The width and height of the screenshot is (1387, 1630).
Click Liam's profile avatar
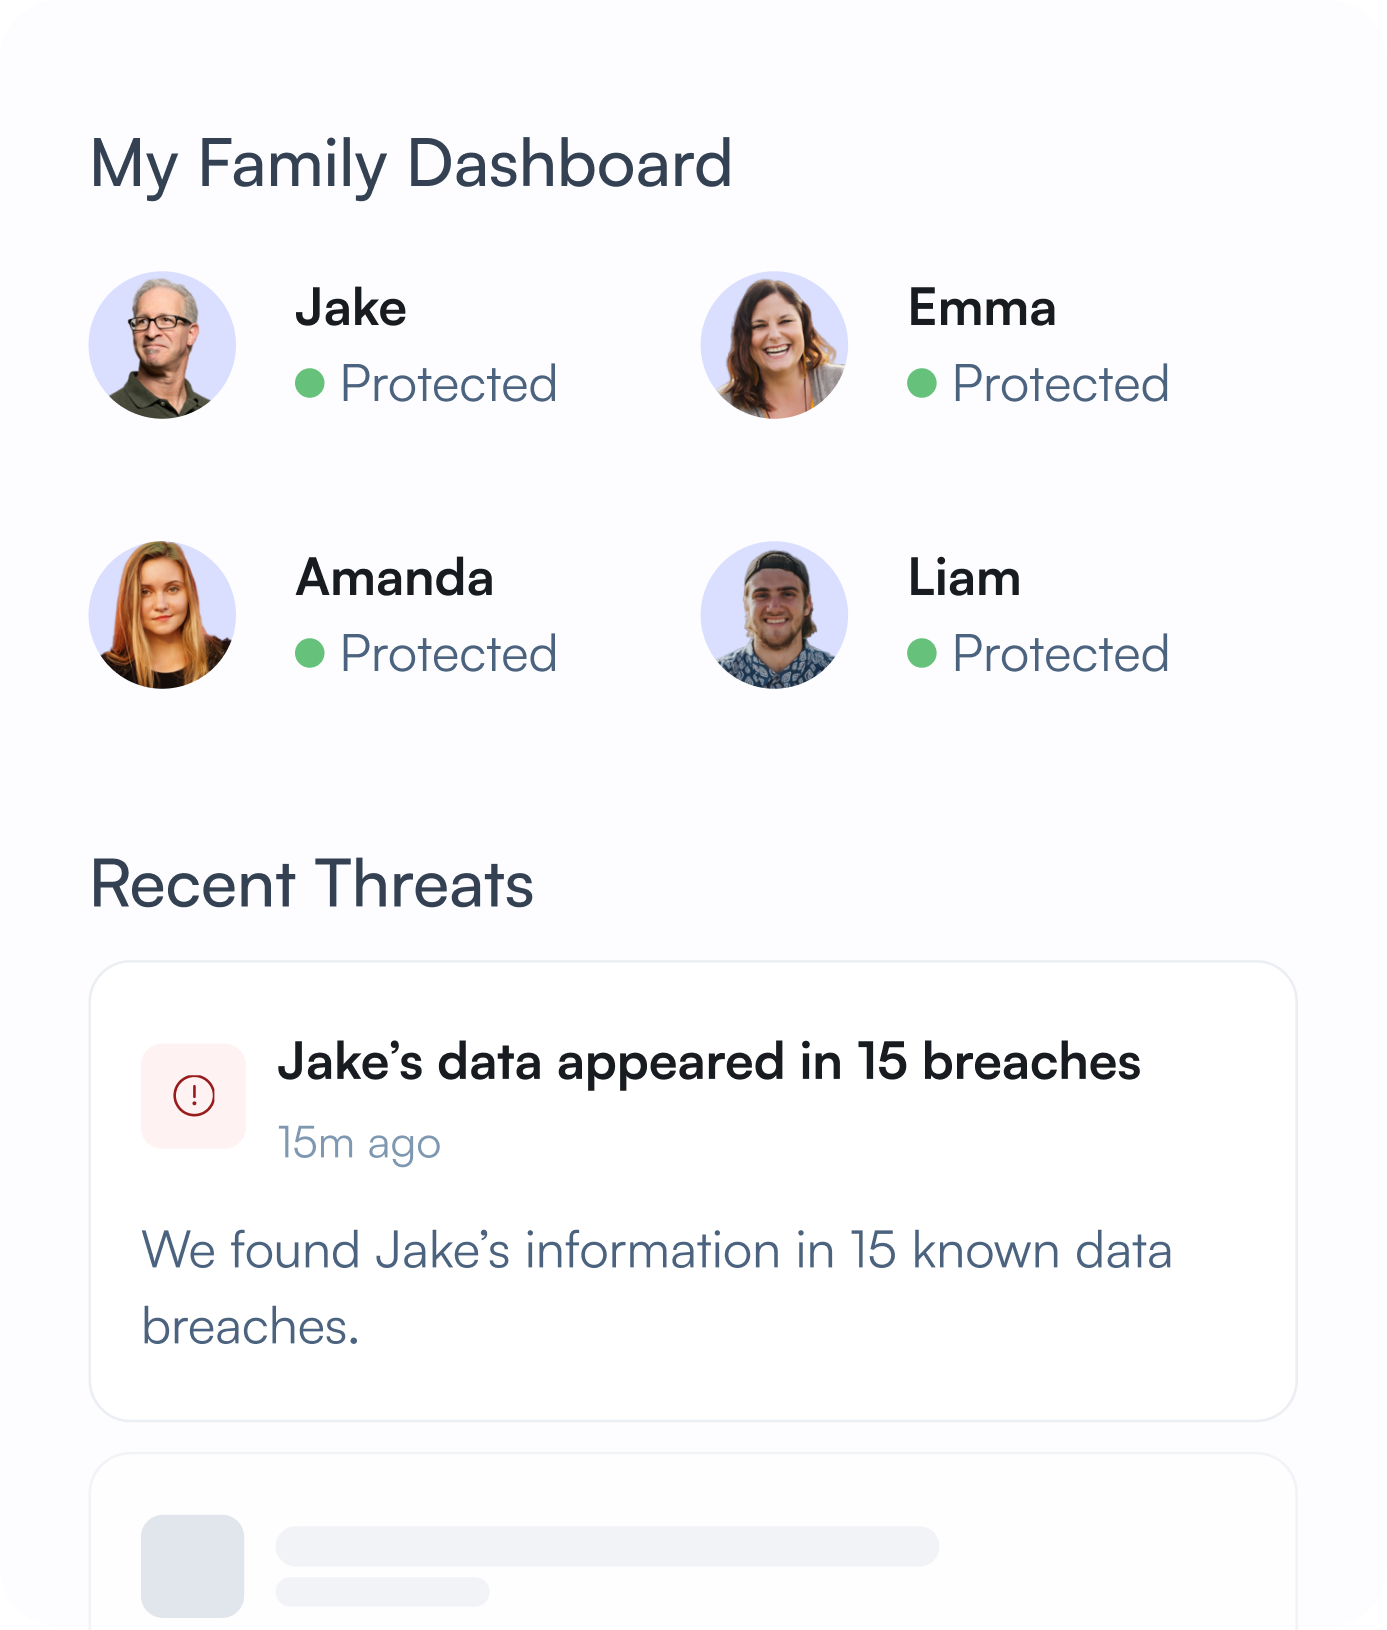click(775, 615)
